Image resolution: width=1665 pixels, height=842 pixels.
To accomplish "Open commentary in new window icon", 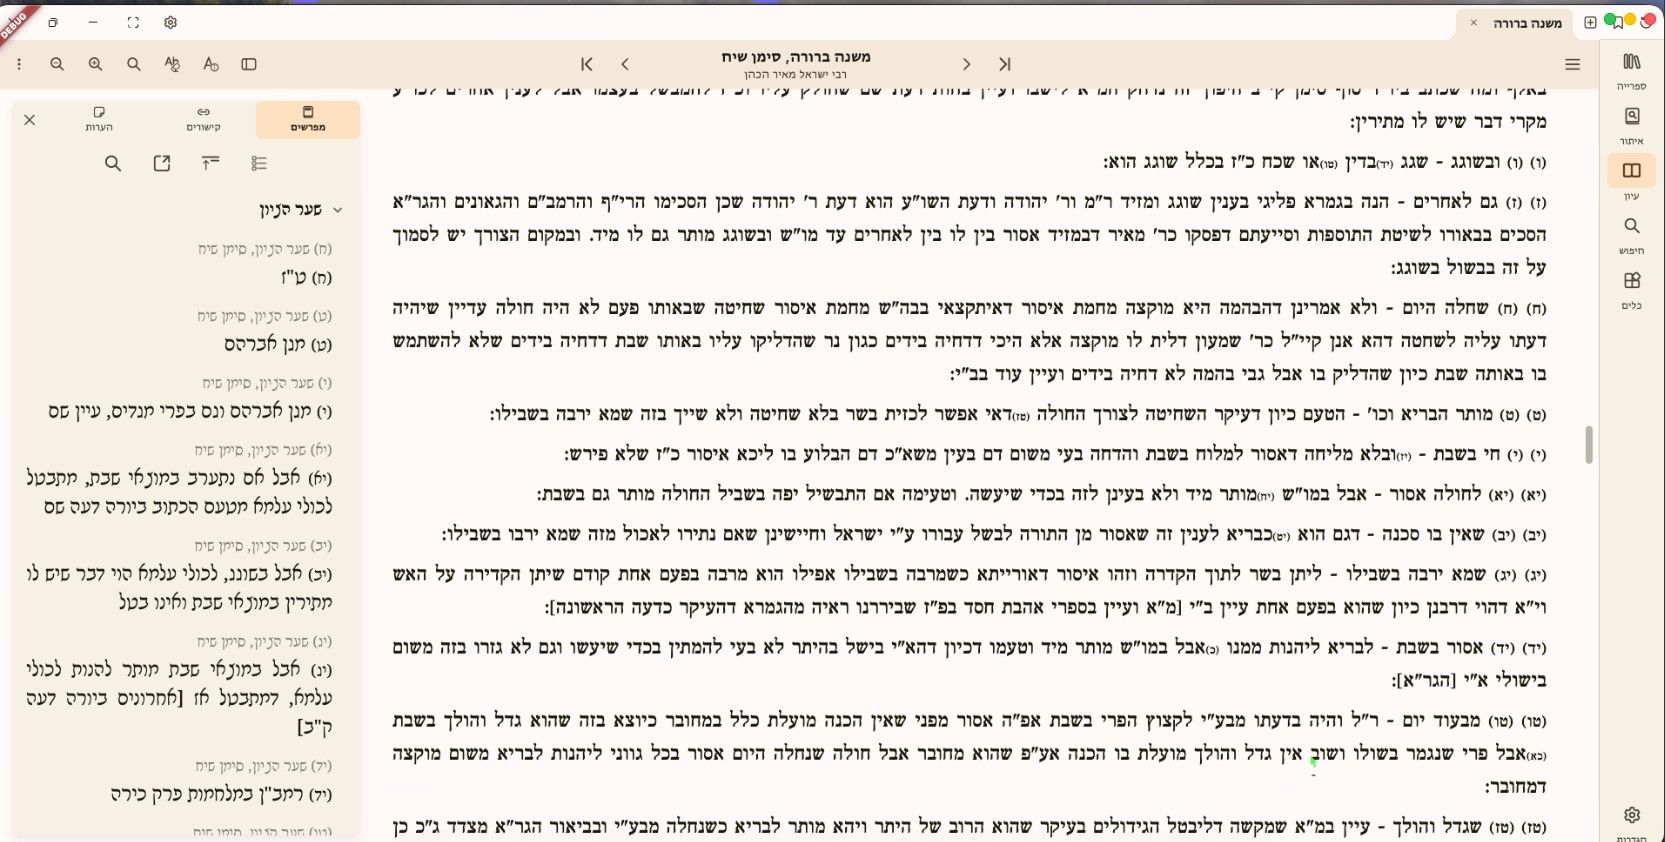I will pos(162,163).
